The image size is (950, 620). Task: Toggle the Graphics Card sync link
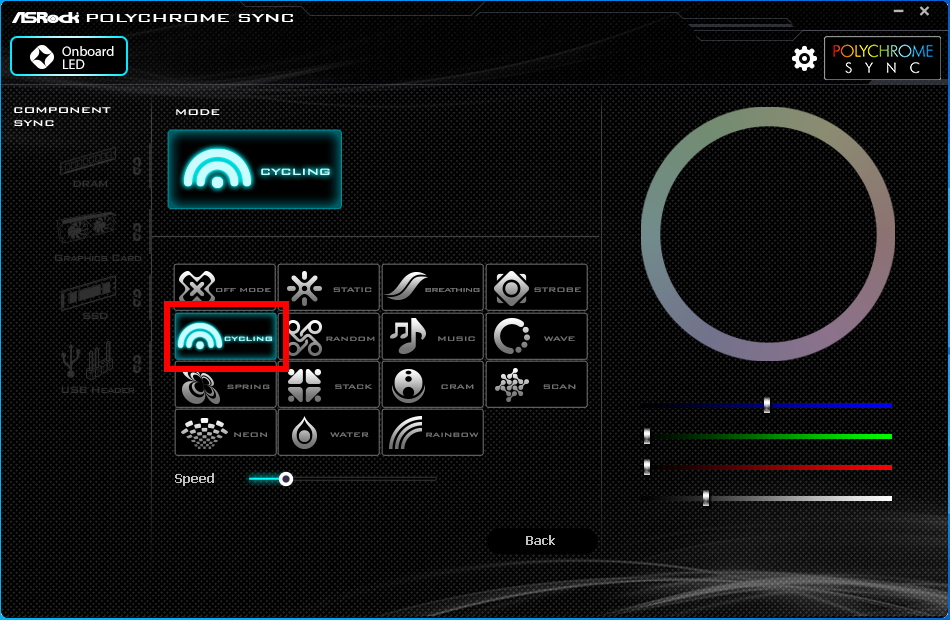(x=138, y=232)
